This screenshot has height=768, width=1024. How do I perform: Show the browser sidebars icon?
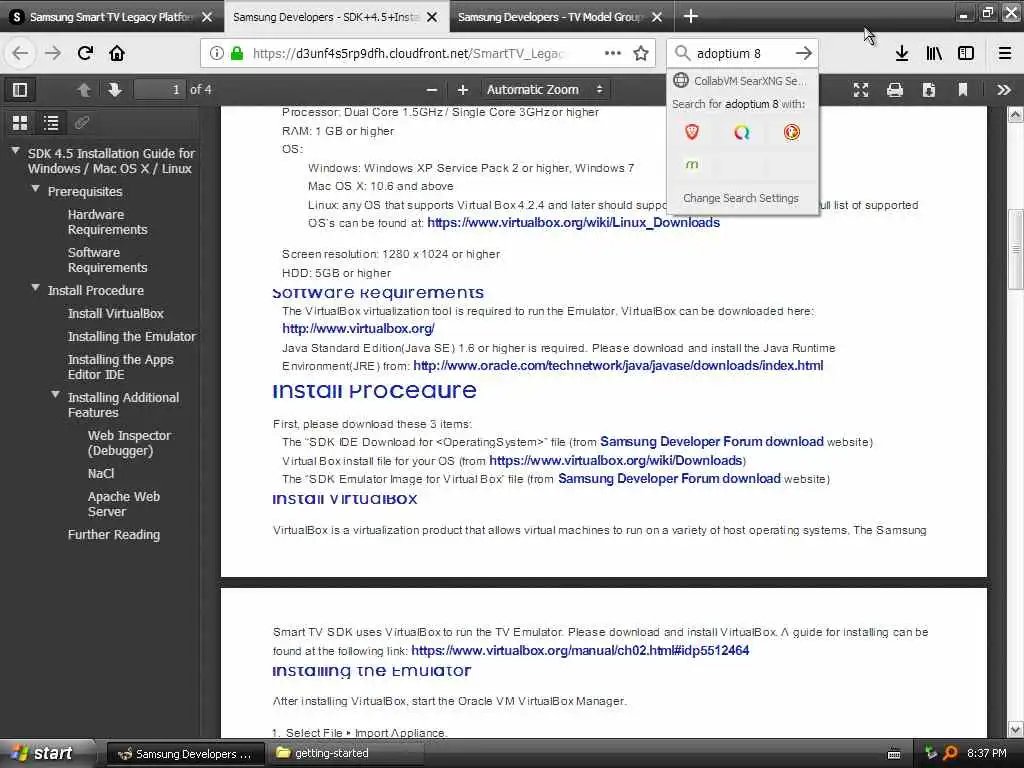coord(966,53)
